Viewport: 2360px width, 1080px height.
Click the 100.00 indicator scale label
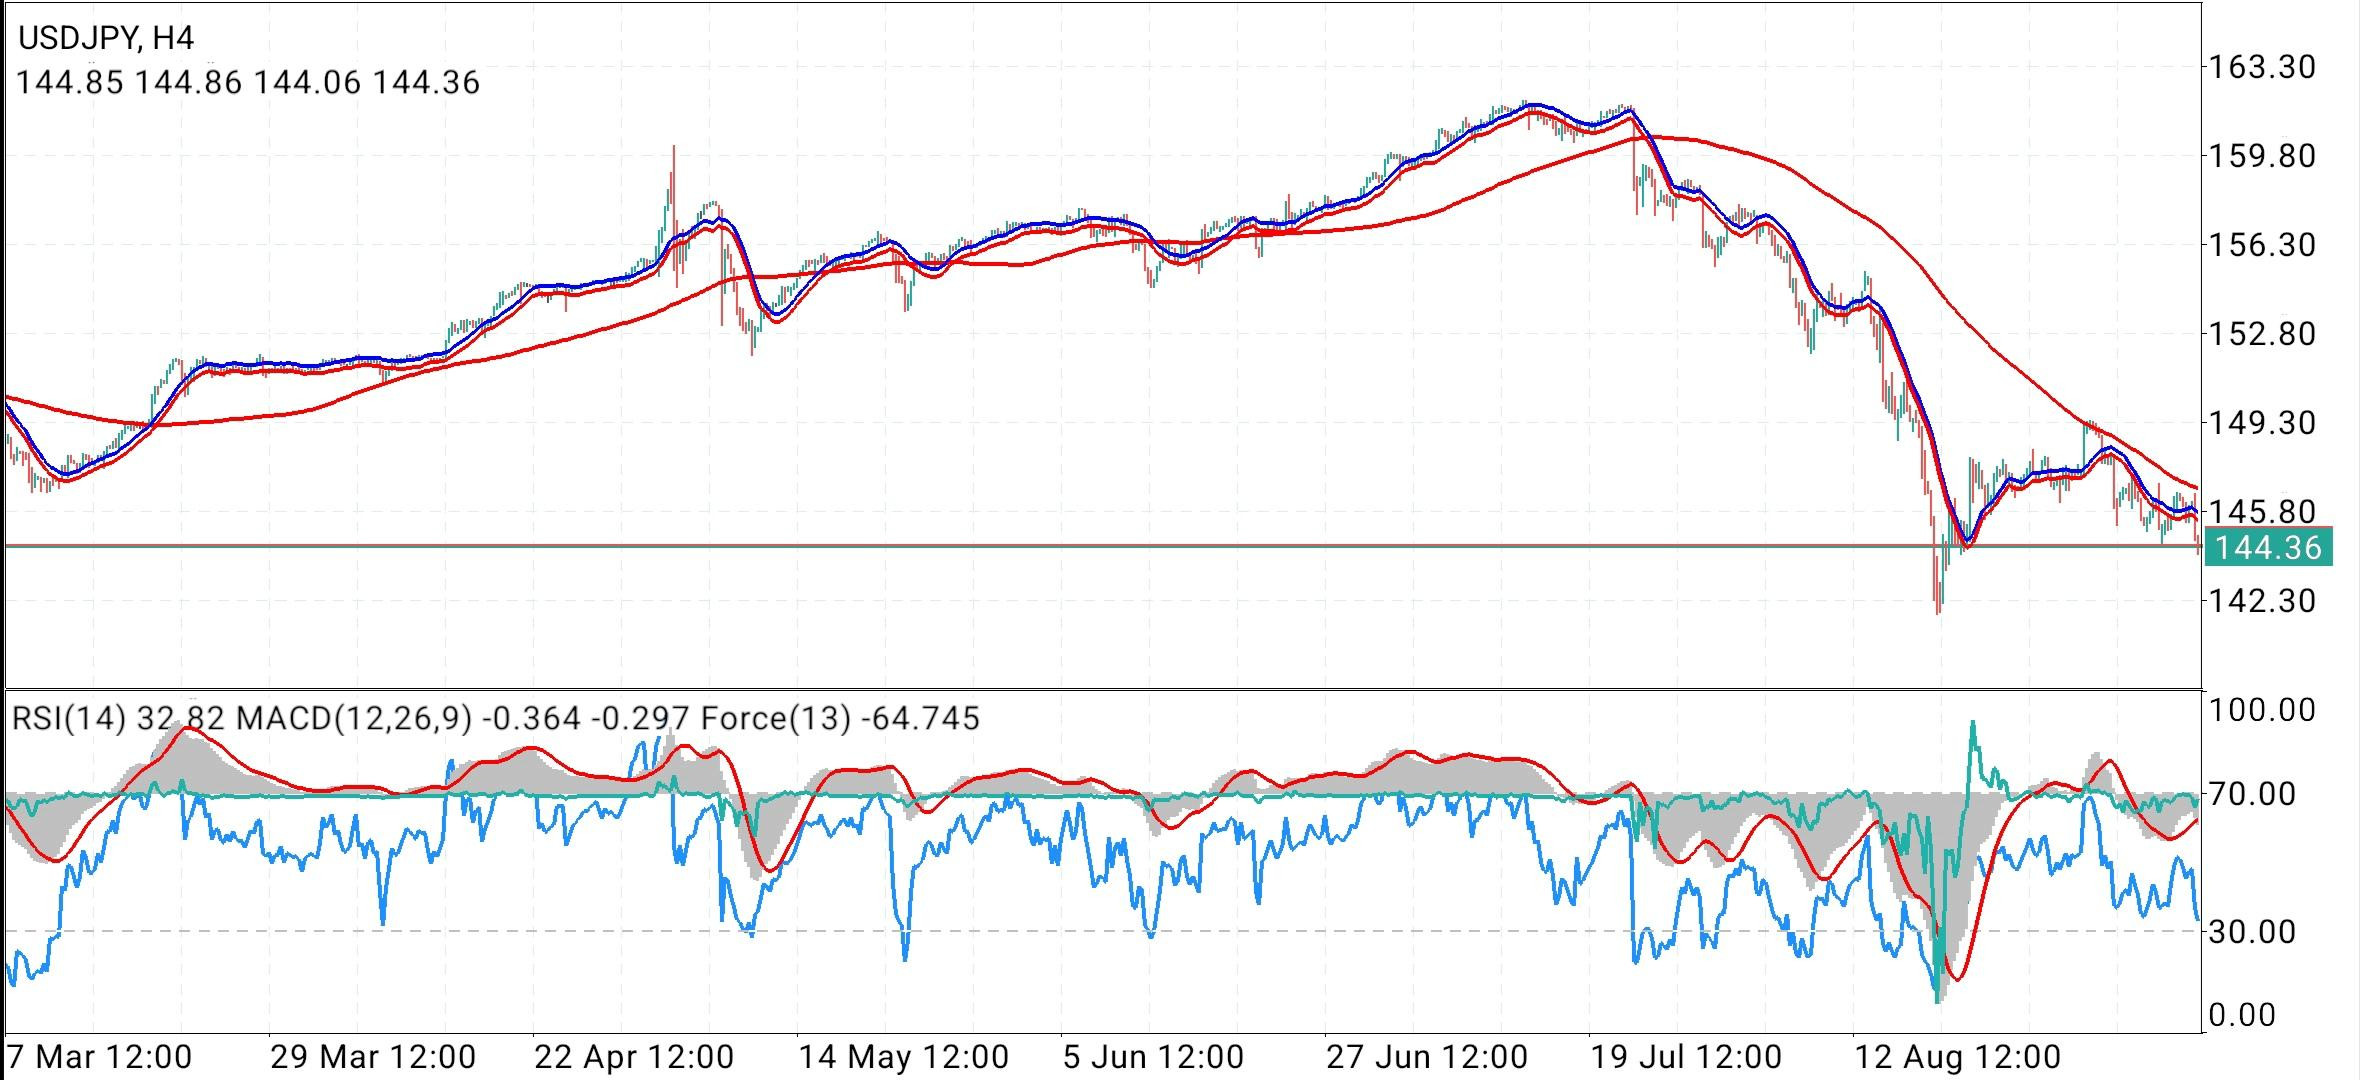click(2261, 711)
